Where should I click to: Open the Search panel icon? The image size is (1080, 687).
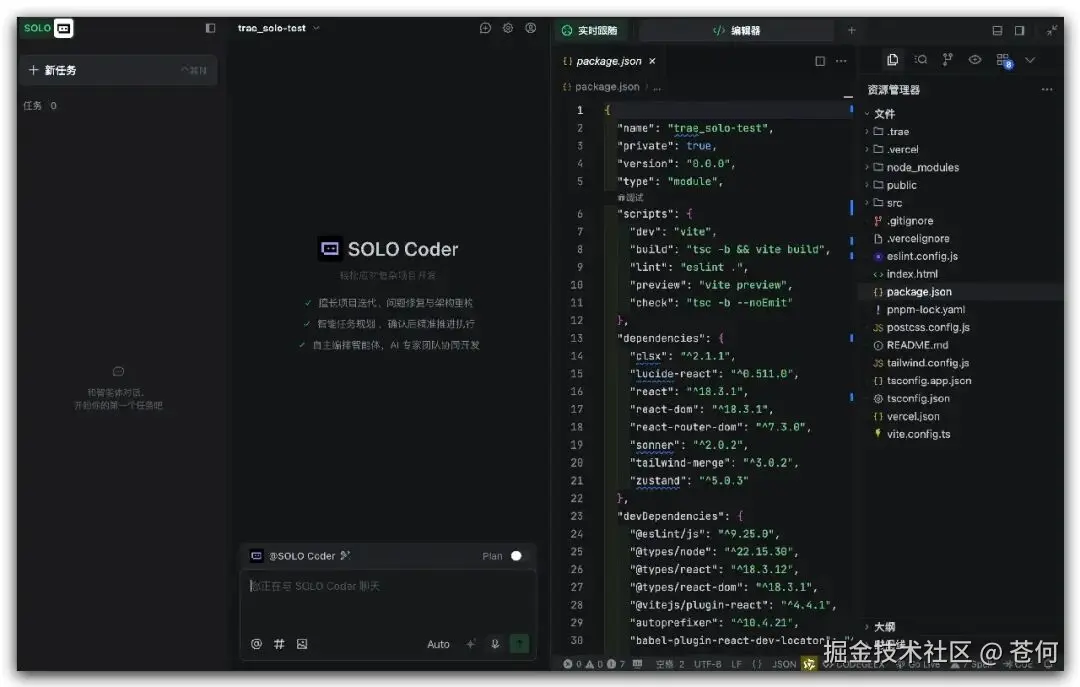(x=920, y=60)
